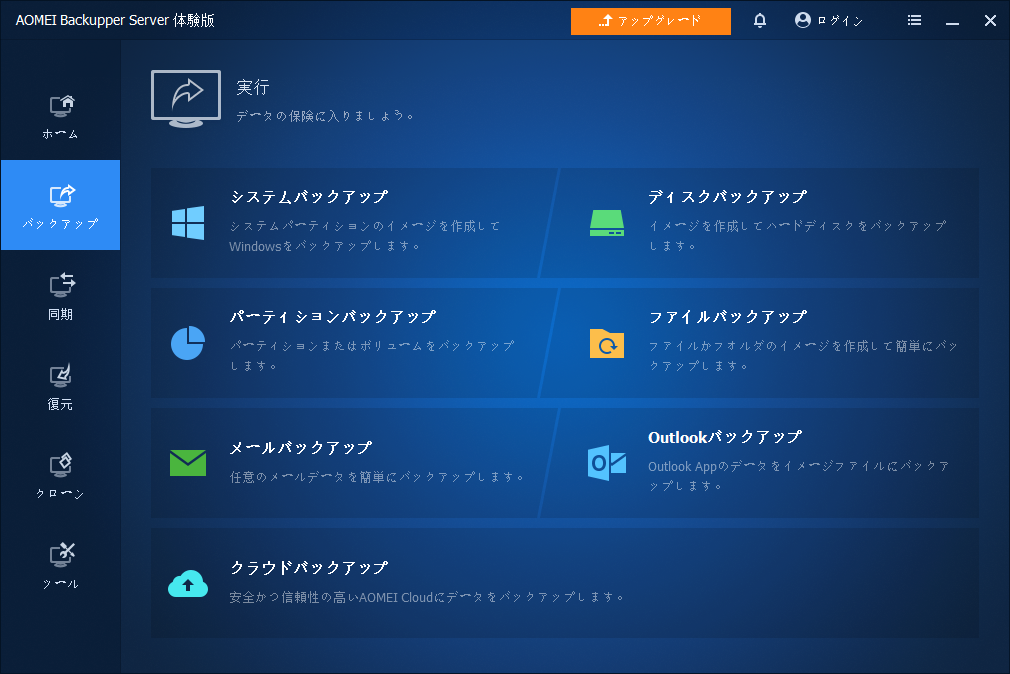This screenshot has height=674, width=1010.
Task: Click the user avatar login icon
Action: [x=803, y=20]
